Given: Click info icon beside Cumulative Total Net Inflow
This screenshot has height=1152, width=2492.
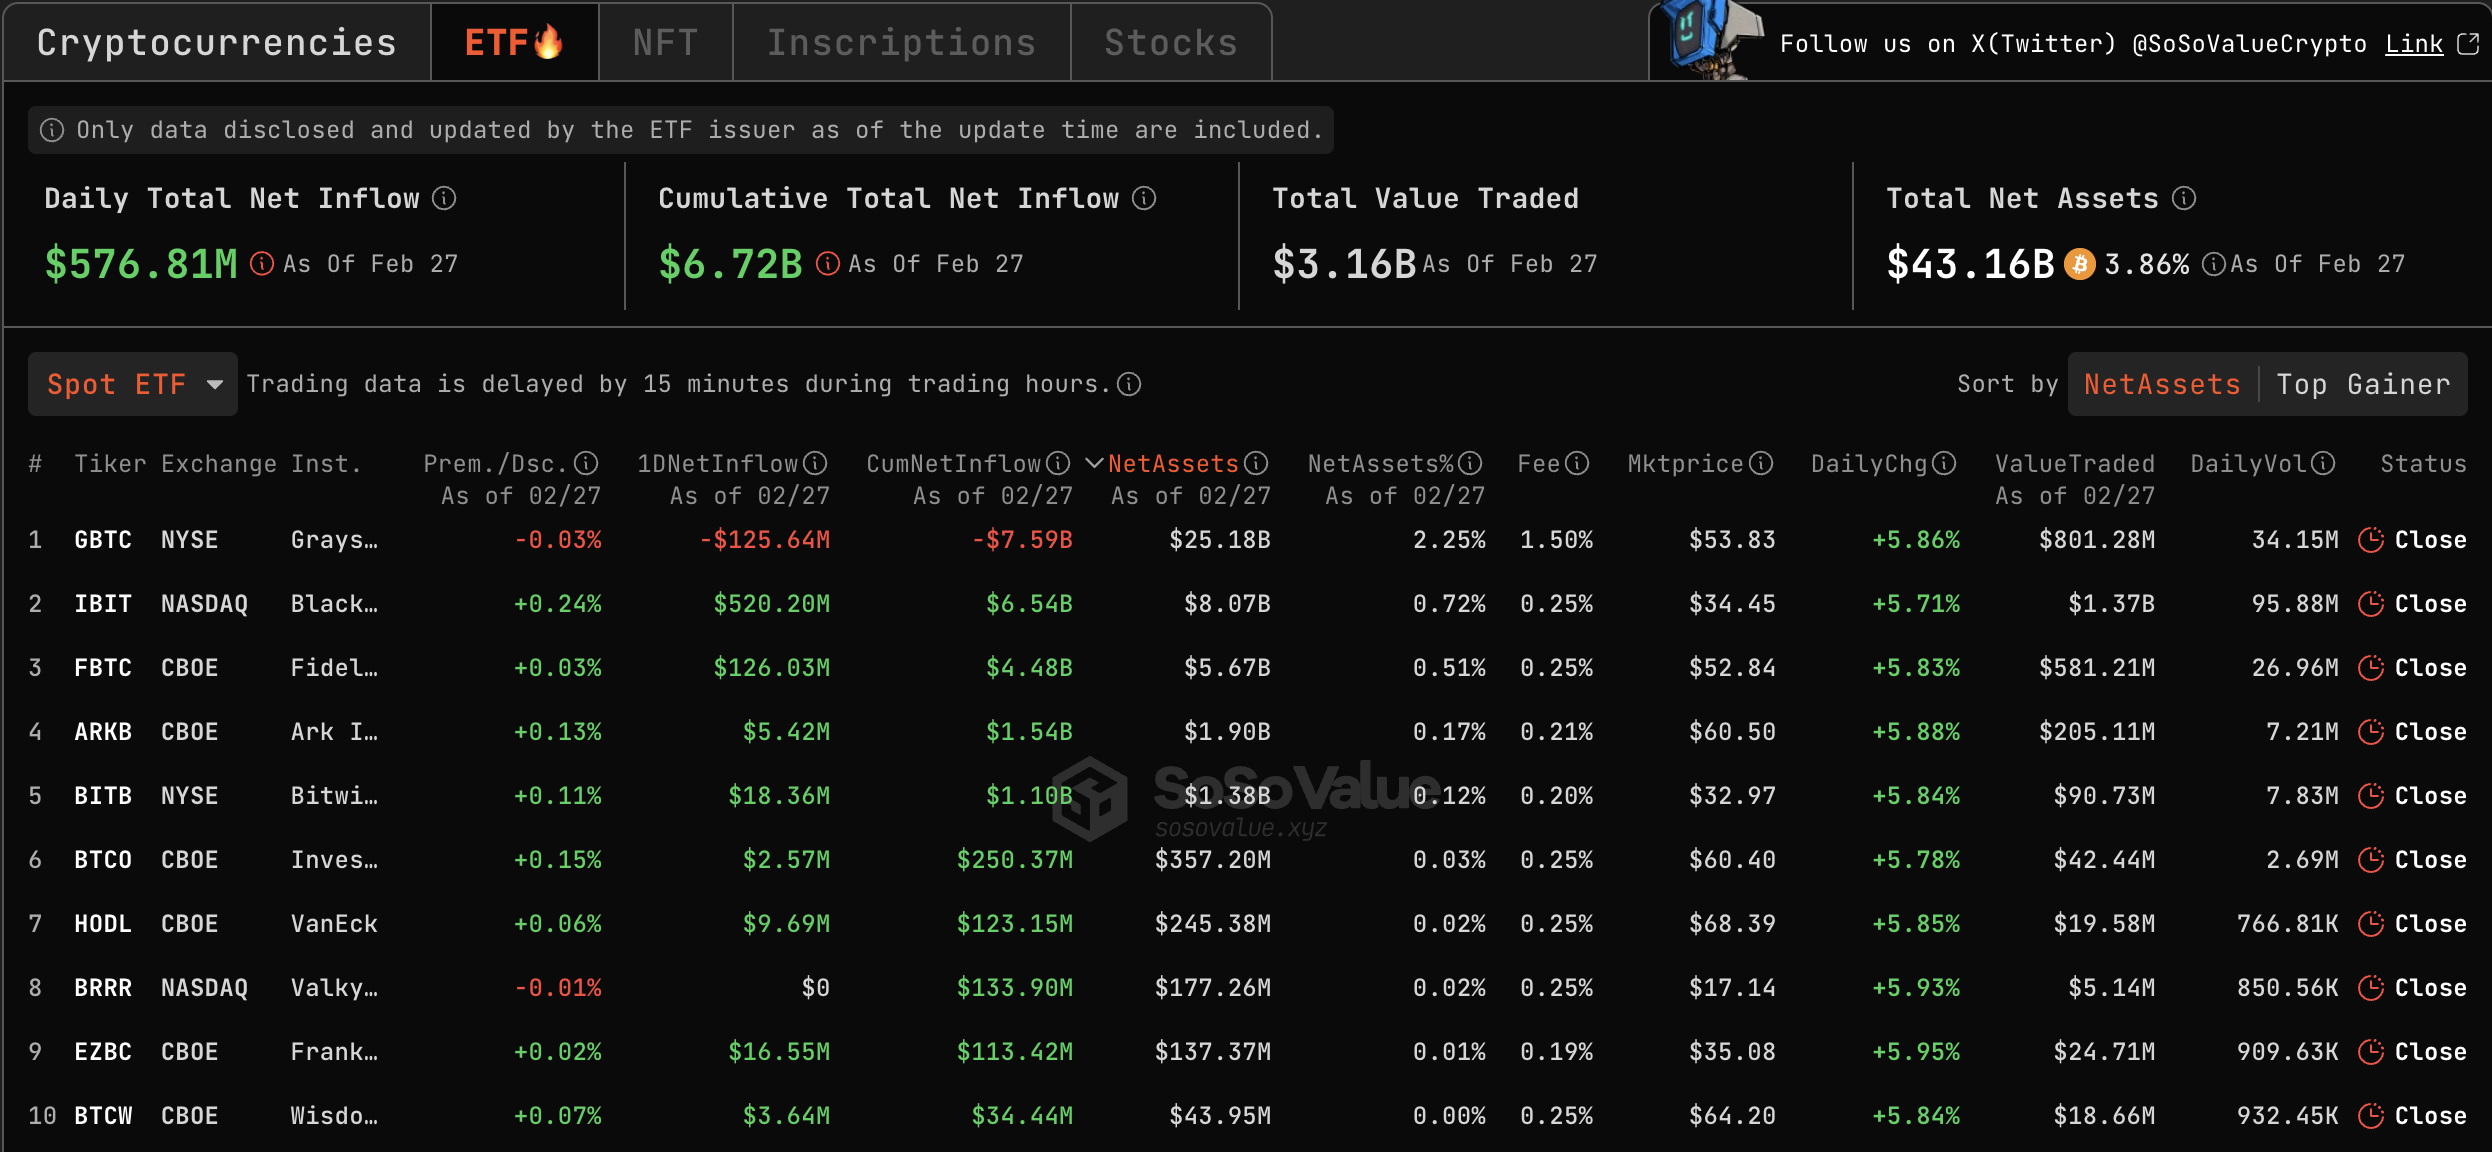Looking at the screenshot, I should pos(1144,198).
